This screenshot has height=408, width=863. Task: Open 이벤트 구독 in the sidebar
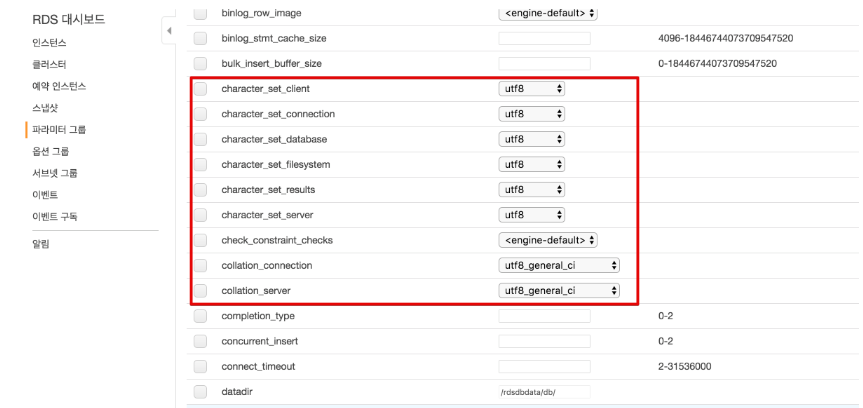54,217
